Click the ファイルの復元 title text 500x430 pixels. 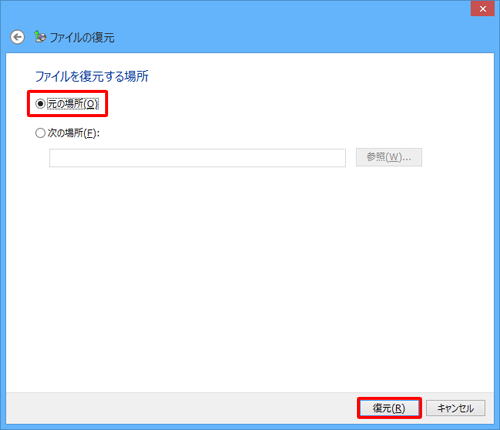pos(82,37)
